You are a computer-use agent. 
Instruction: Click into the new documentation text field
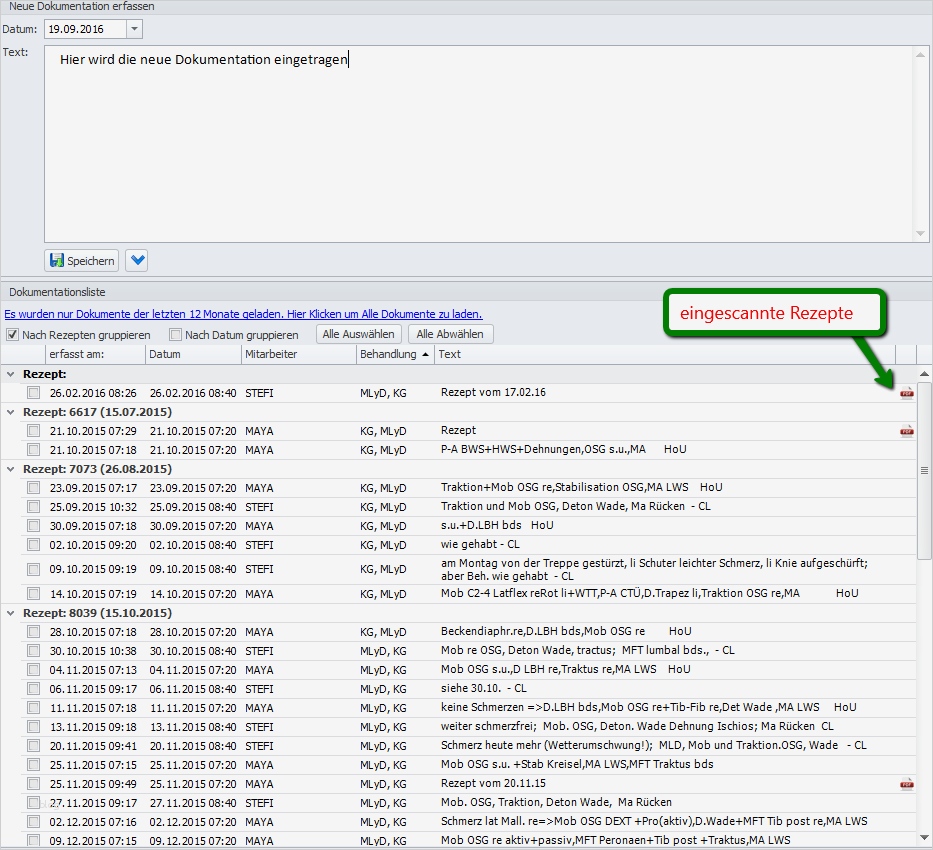tap(478, 145)
